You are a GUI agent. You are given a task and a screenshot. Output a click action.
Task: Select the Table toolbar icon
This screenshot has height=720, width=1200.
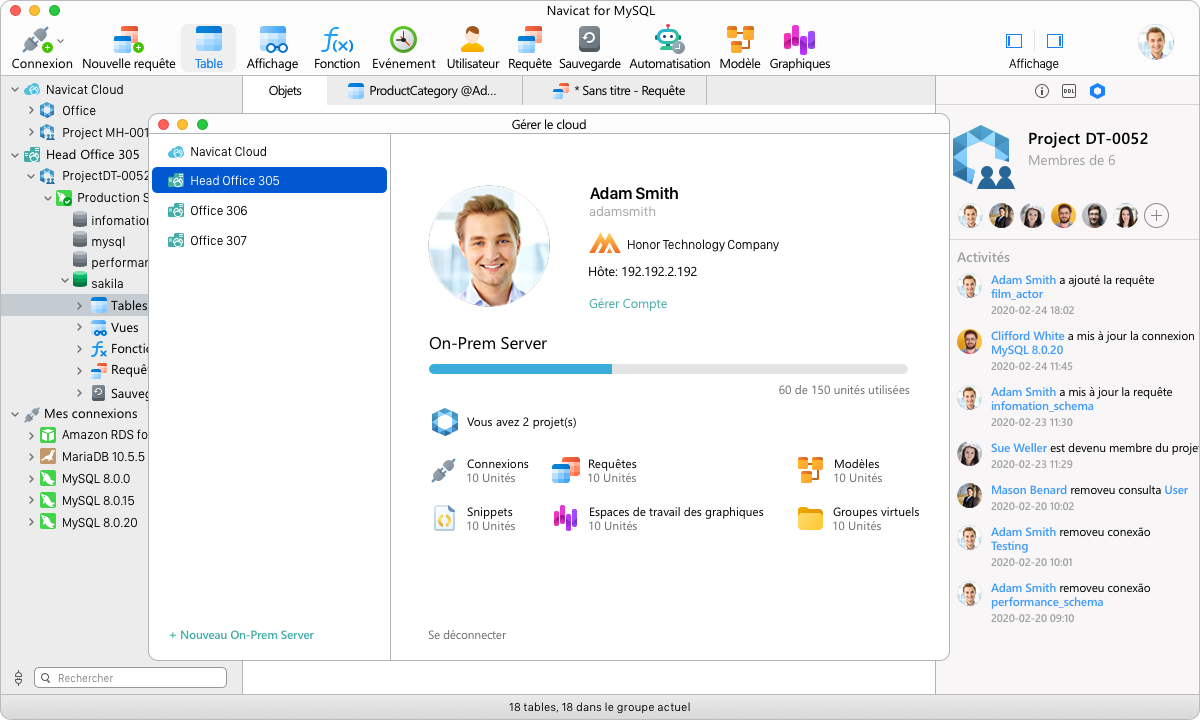pos(208,40)
